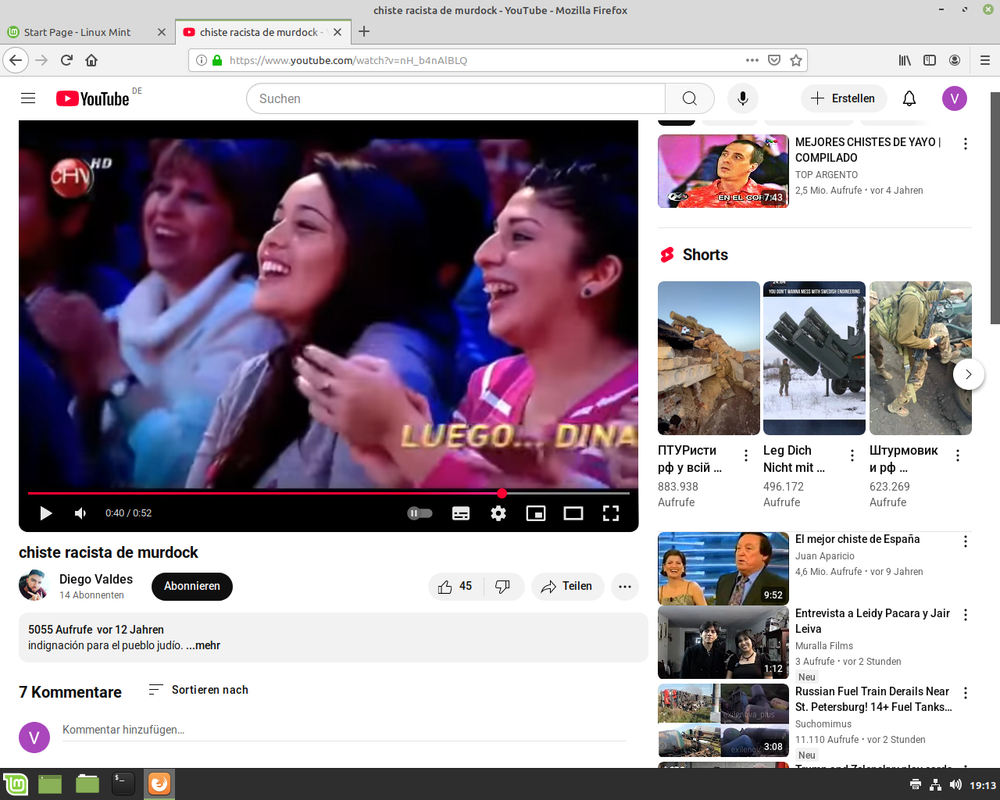Open the Sortieren nach dropdown
The image size is (1000, 800).
coord(198,690)
